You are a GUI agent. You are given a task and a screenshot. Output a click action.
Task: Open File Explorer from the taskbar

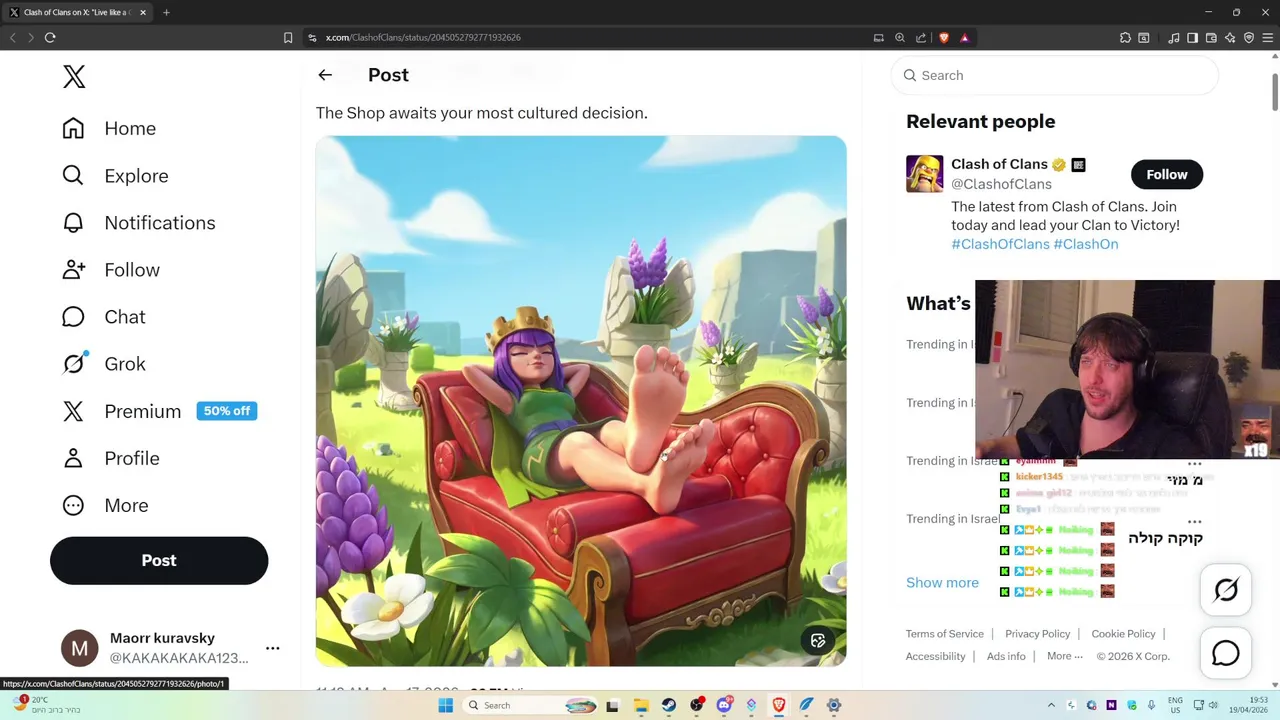(641, 705)
